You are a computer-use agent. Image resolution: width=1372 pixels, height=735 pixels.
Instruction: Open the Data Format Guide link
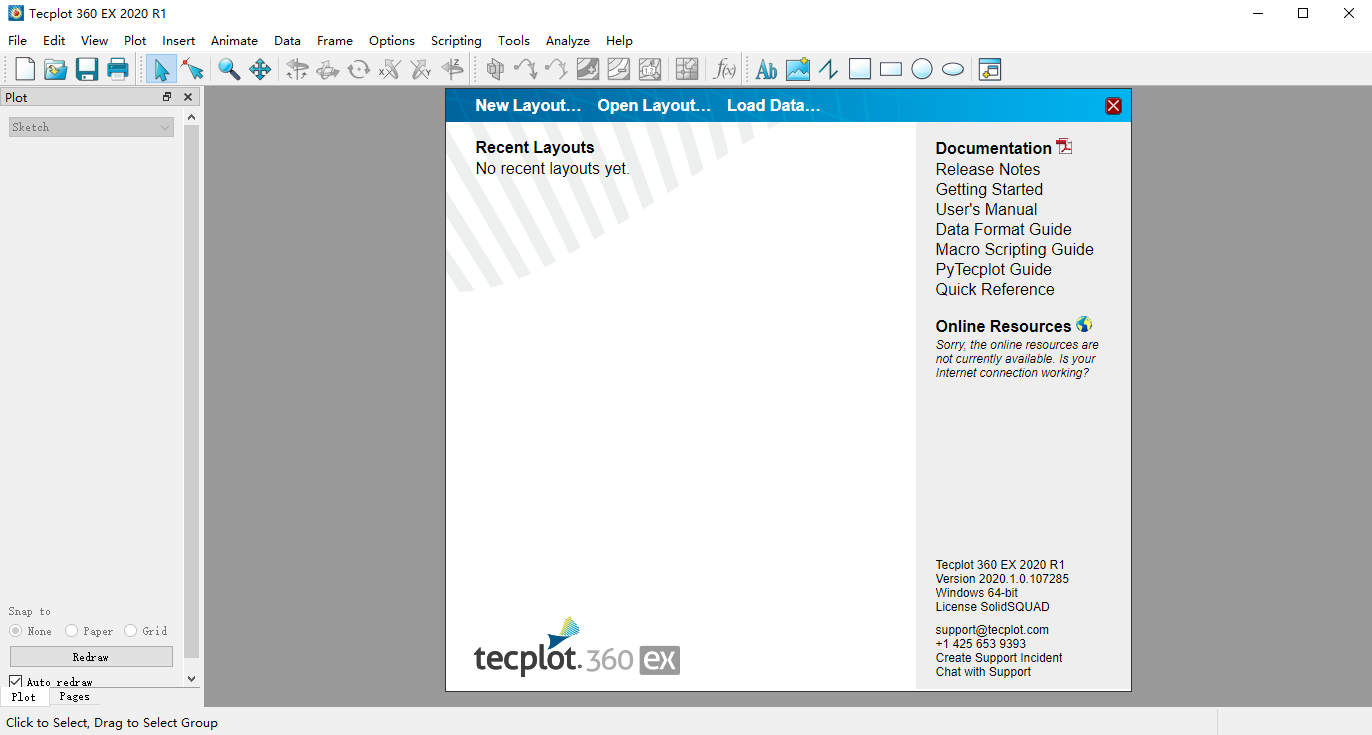(1003, 230)
